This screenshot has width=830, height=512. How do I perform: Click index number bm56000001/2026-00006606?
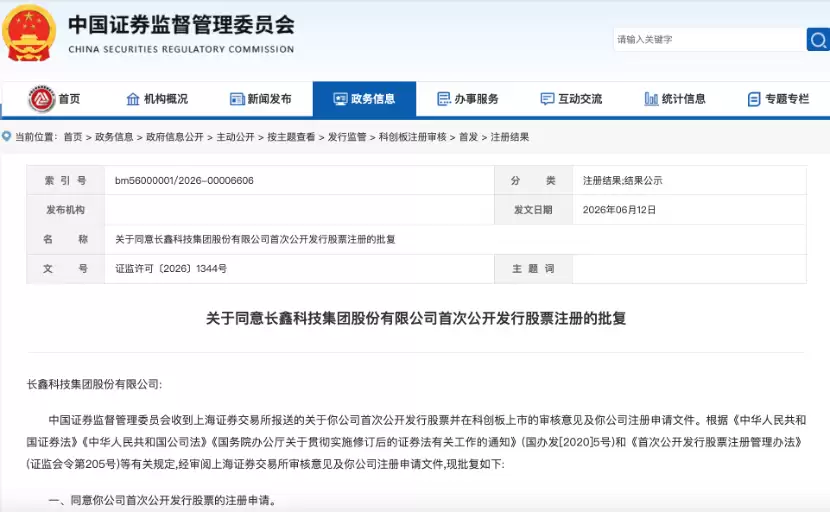click(x=184, y=181)
